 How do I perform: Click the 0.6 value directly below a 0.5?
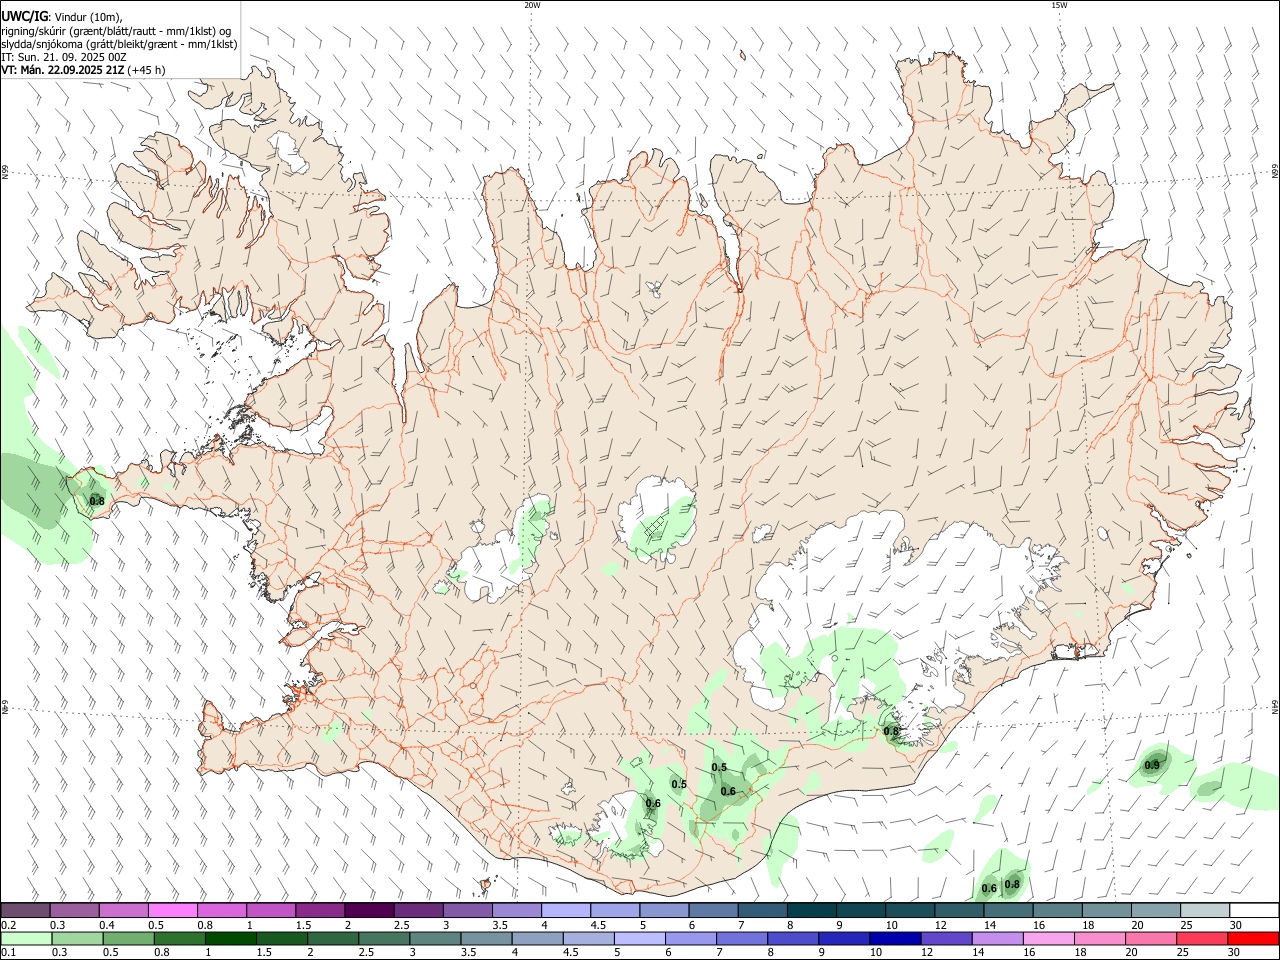[728, 791]
